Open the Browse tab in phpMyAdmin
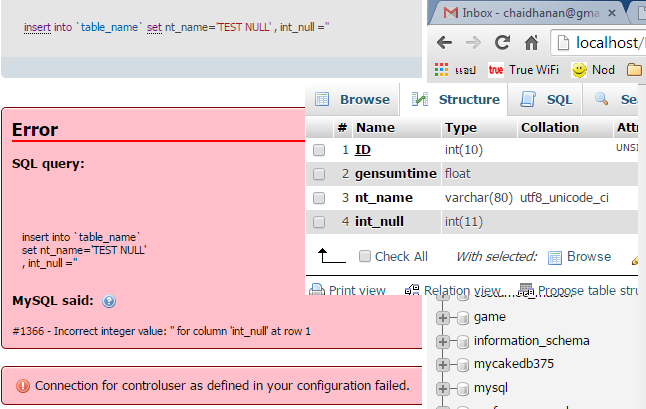 352,99
